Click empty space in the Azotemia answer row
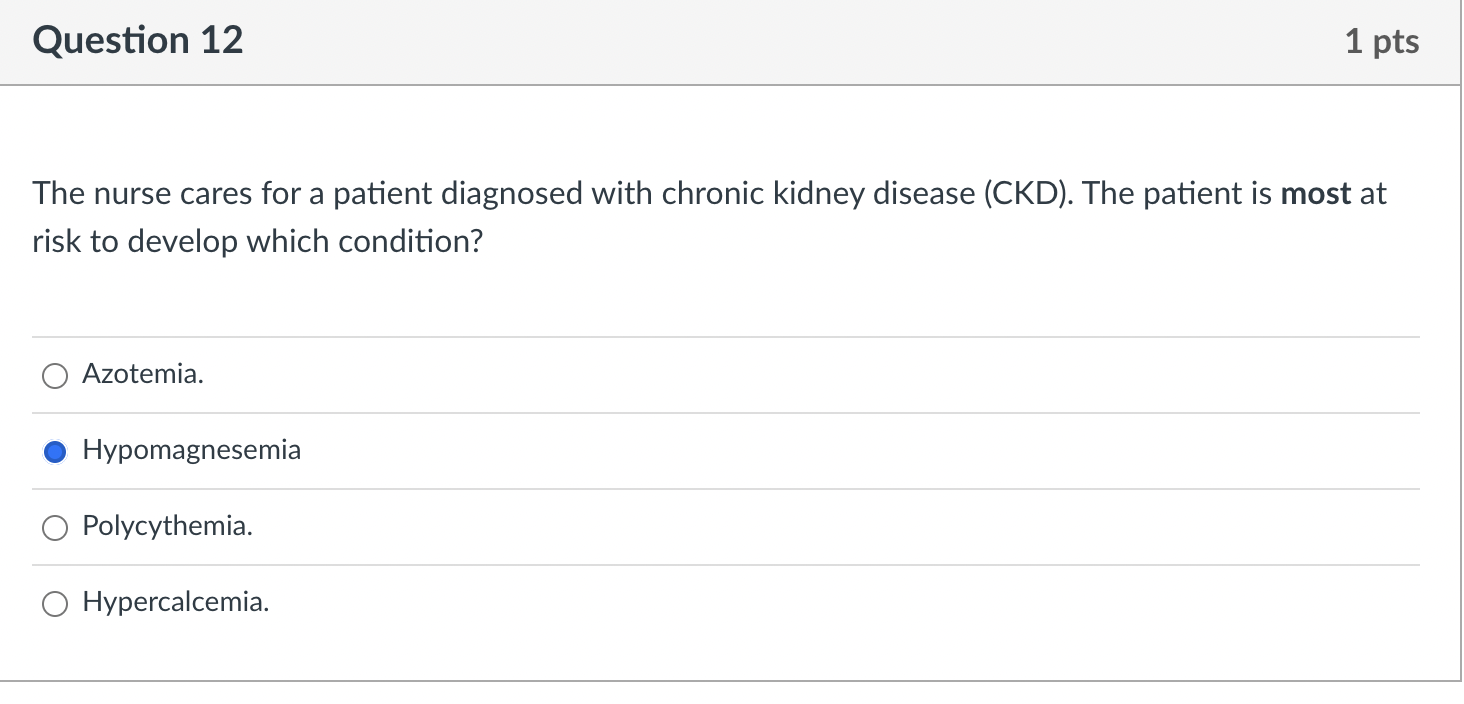1464x704 pixels. (800, 376)
